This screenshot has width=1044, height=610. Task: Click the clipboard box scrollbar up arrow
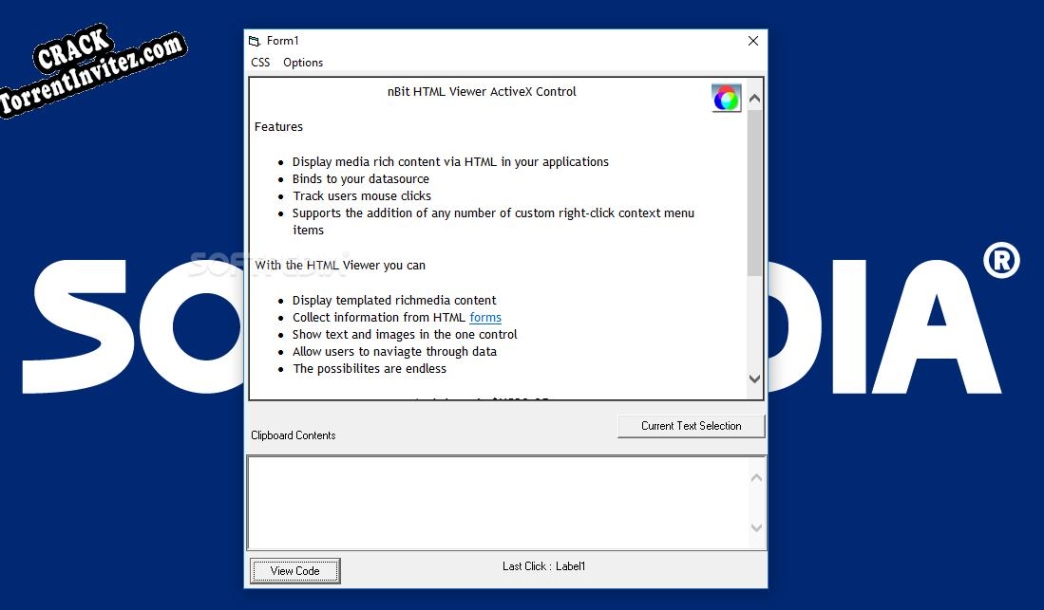[756, 476]
